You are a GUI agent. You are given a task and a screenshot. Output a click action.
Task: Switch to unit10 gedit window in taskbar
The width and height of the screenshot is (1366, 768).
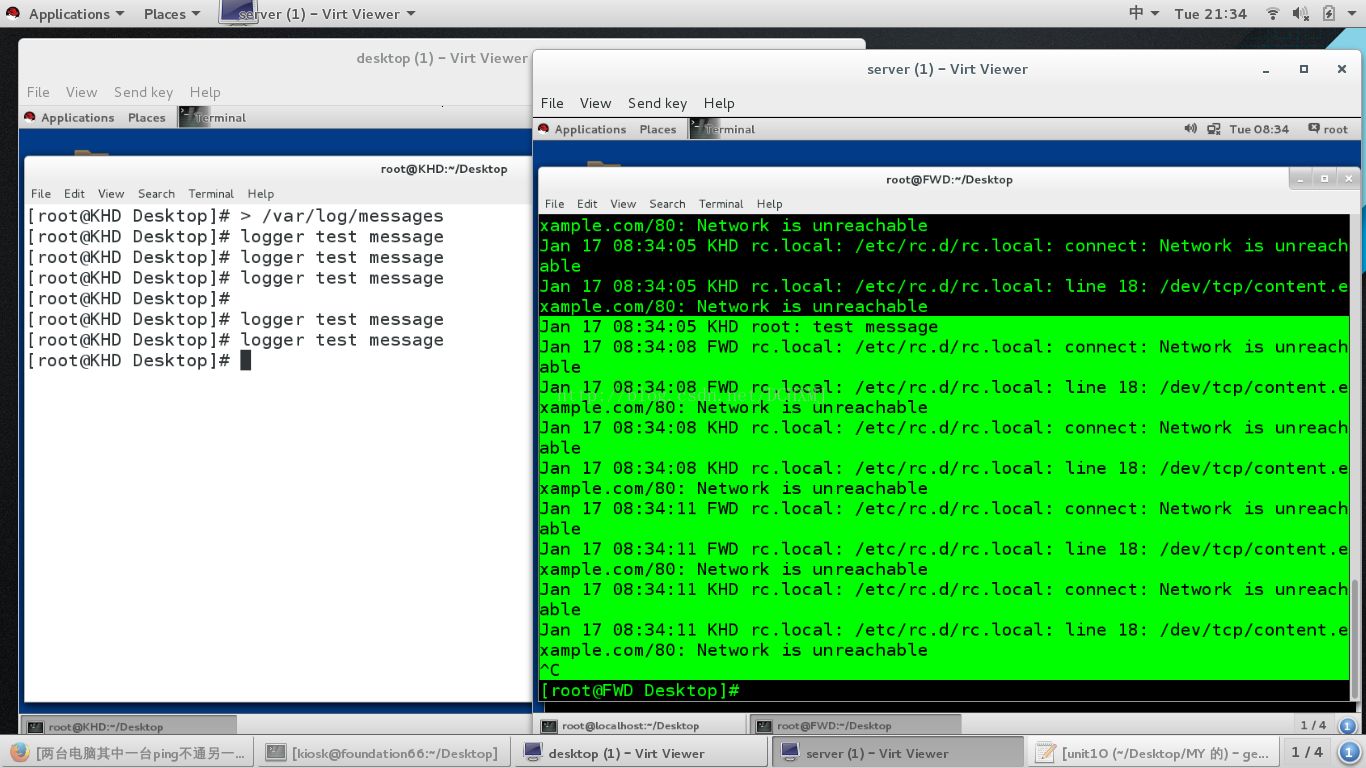pos(1153,753)
